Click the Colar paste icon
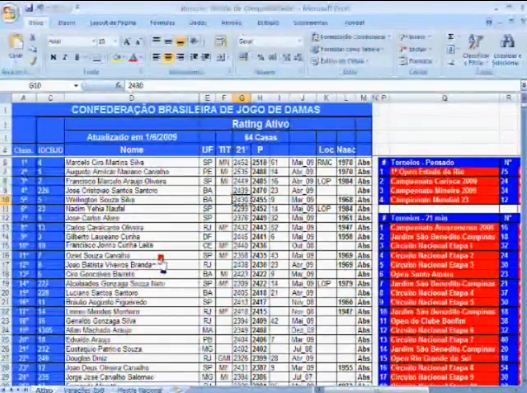Image resolution: width=527 pixels, height=393 pixels. pos(16,46)
